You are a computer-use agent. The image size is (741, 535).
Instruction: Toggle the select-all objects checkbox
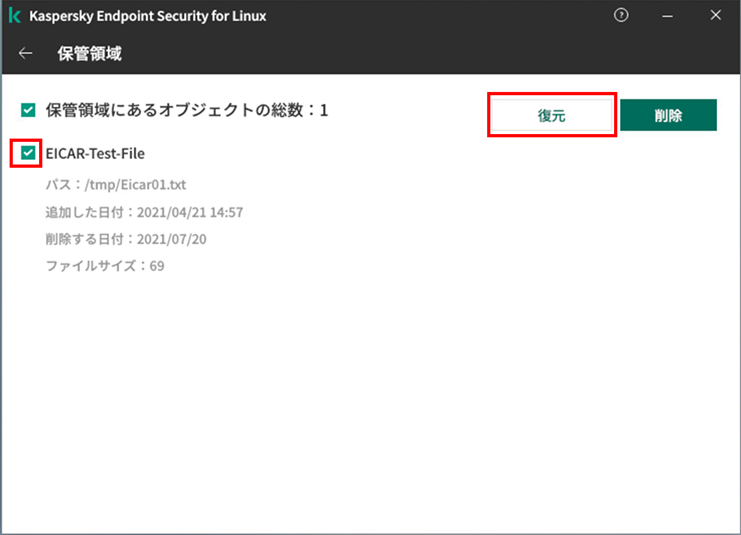(x=28, y=110)
